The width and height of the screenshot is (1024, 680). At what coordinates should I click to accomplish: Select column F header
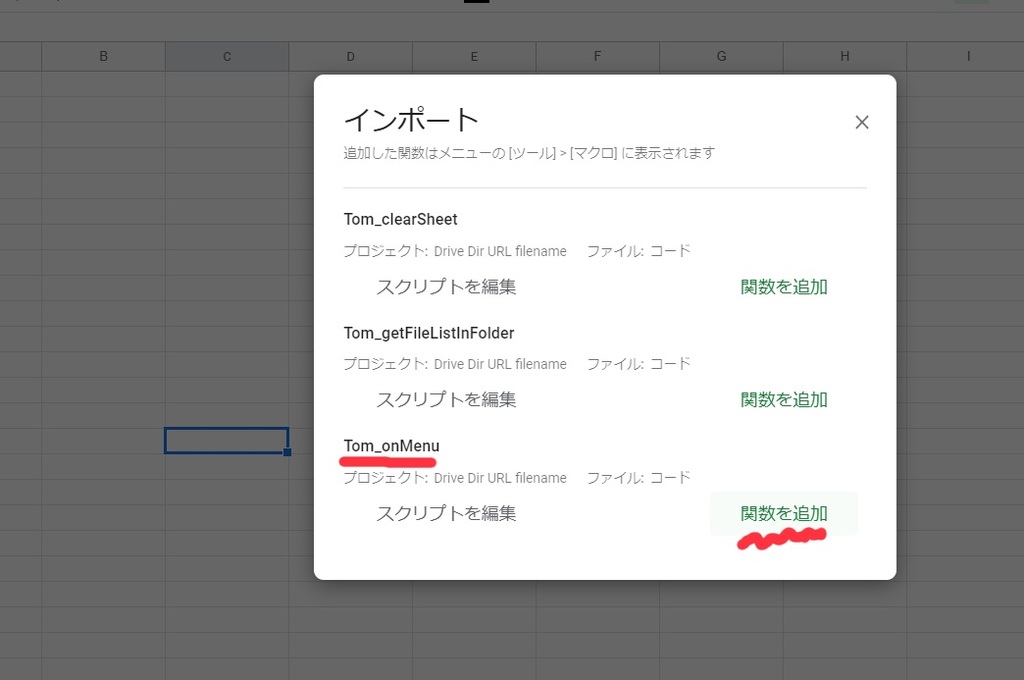[598, 57]
